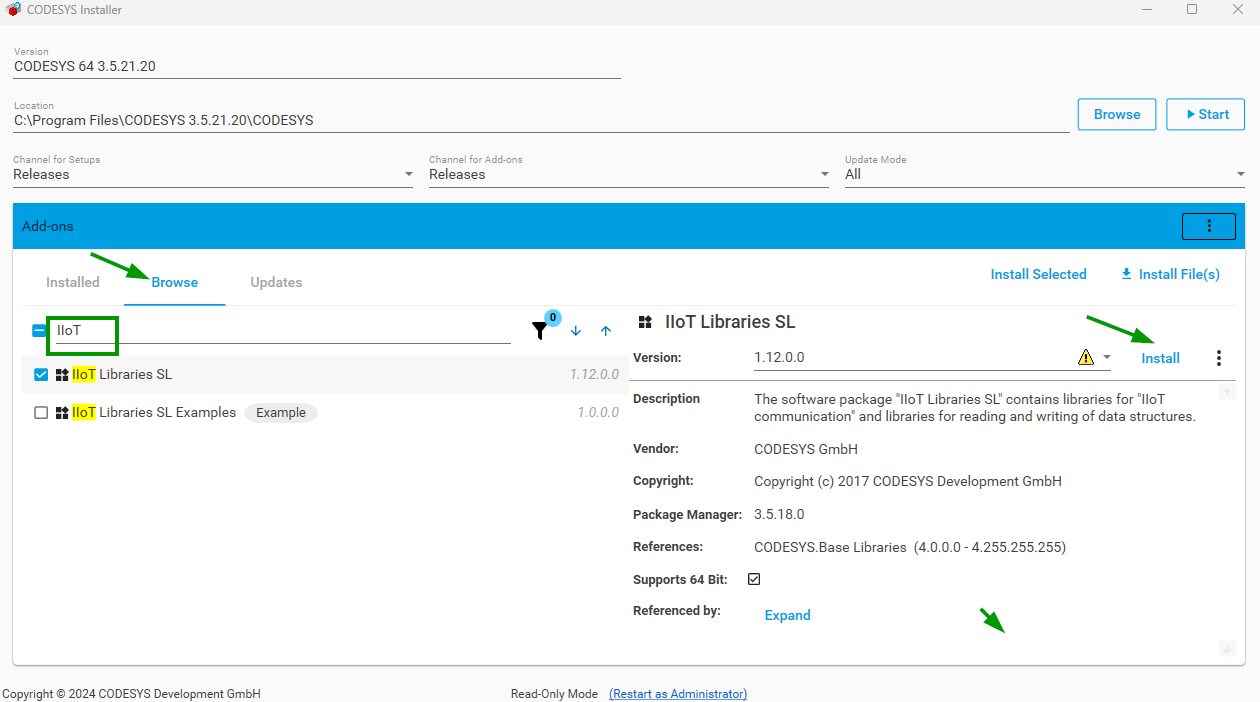Uncheck the IIoT Libraries SL checkbox
Screen dimensions: 1260x702
point(41,375)
